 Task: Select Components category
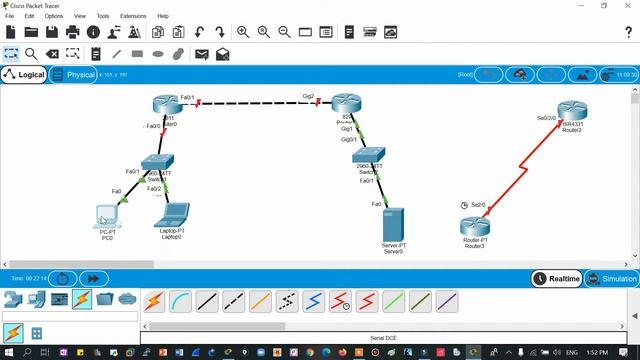pyautogui.click(x=60, y=299)
